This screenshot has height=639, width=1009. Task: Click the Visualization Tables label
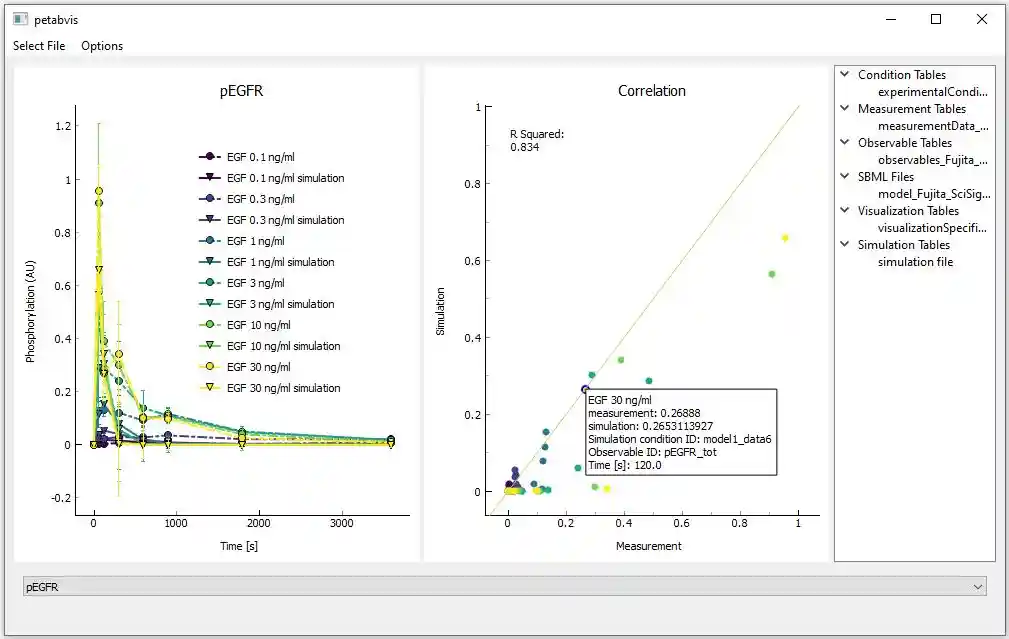908,210
